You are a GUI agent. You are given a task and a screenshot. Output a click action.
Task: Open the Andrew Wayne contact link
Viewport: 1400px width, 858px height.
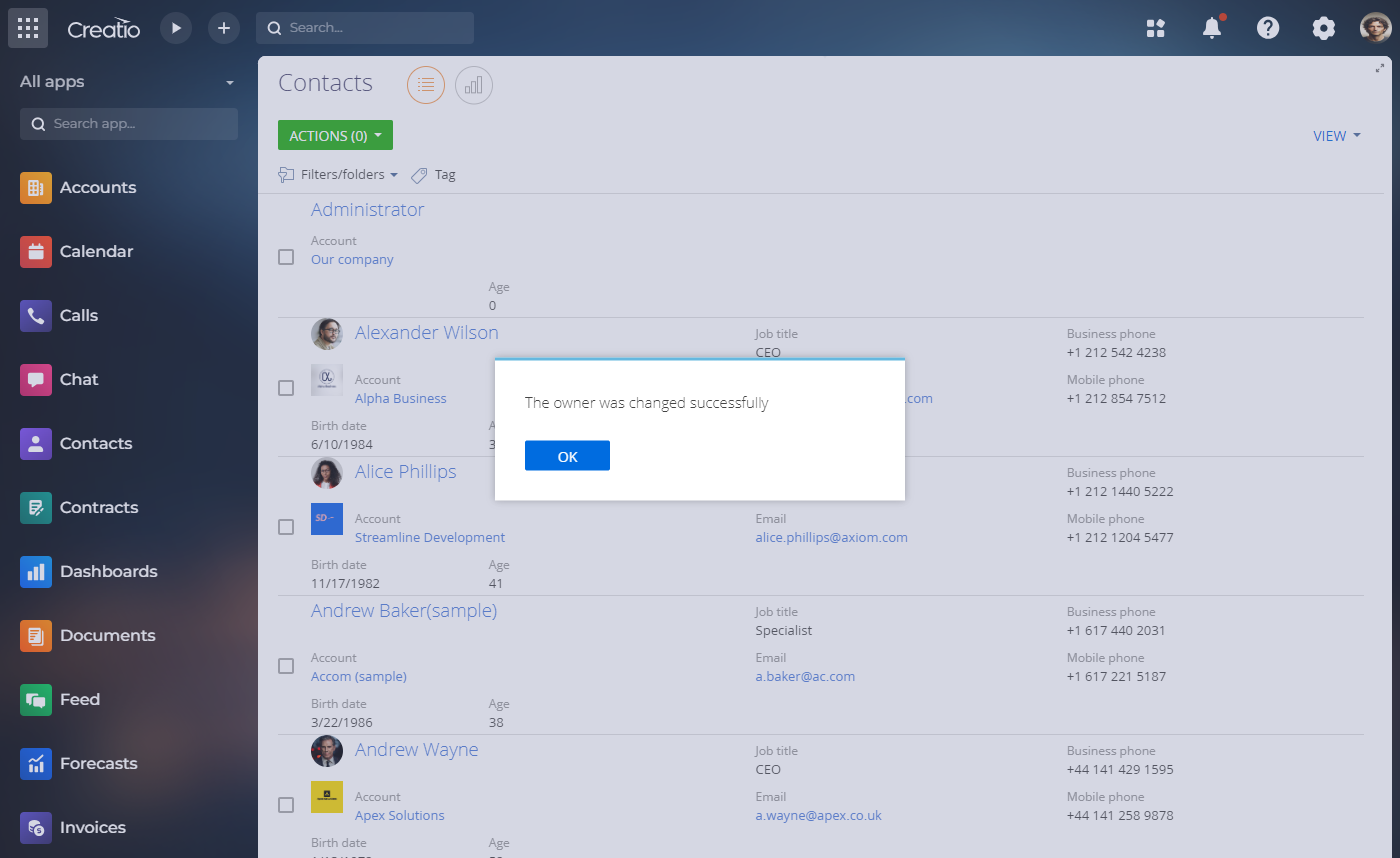(416, 750)
